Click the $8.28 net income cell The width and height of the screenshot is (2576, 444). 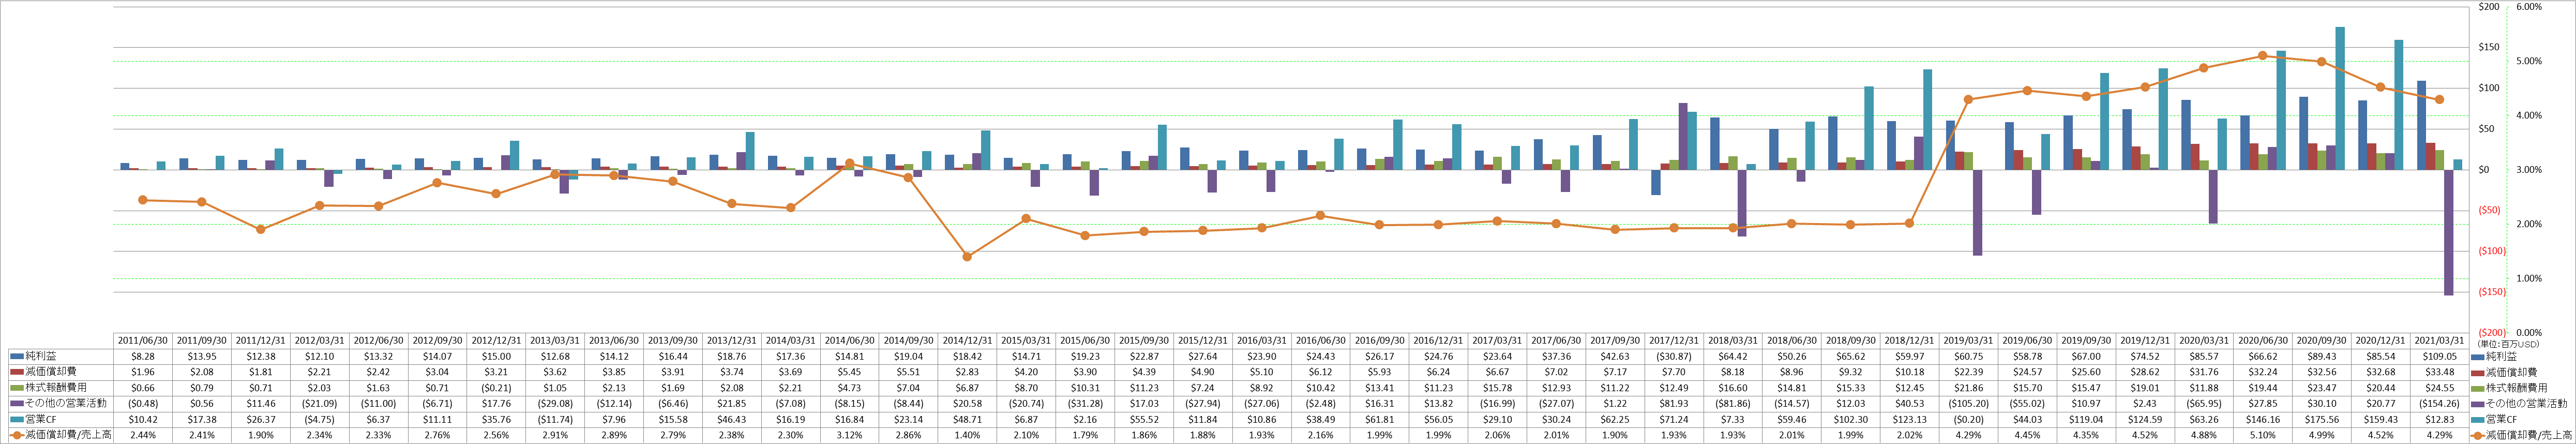(142, 356)
